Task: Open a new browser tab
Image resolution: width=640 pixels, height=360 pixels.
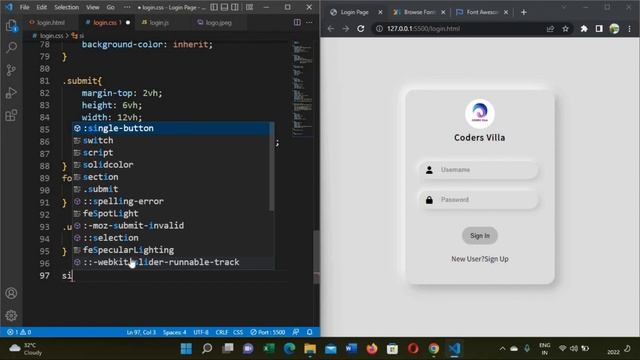Action: coord(524,12)
